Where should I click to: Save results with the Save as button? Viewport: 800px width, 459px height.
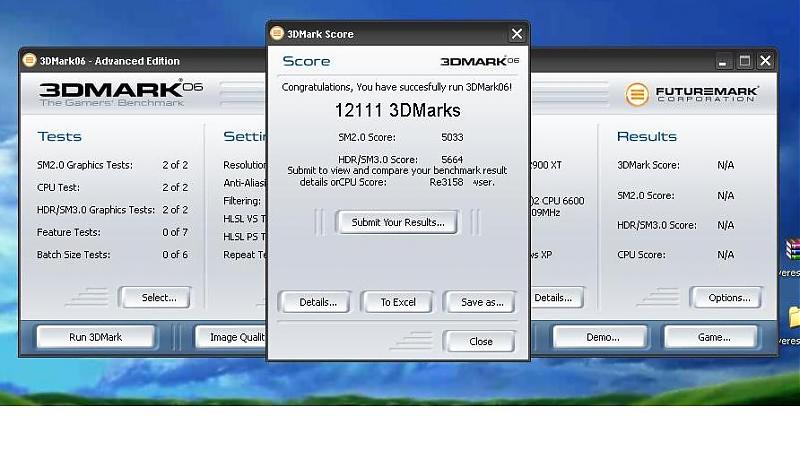pos(482,302)
